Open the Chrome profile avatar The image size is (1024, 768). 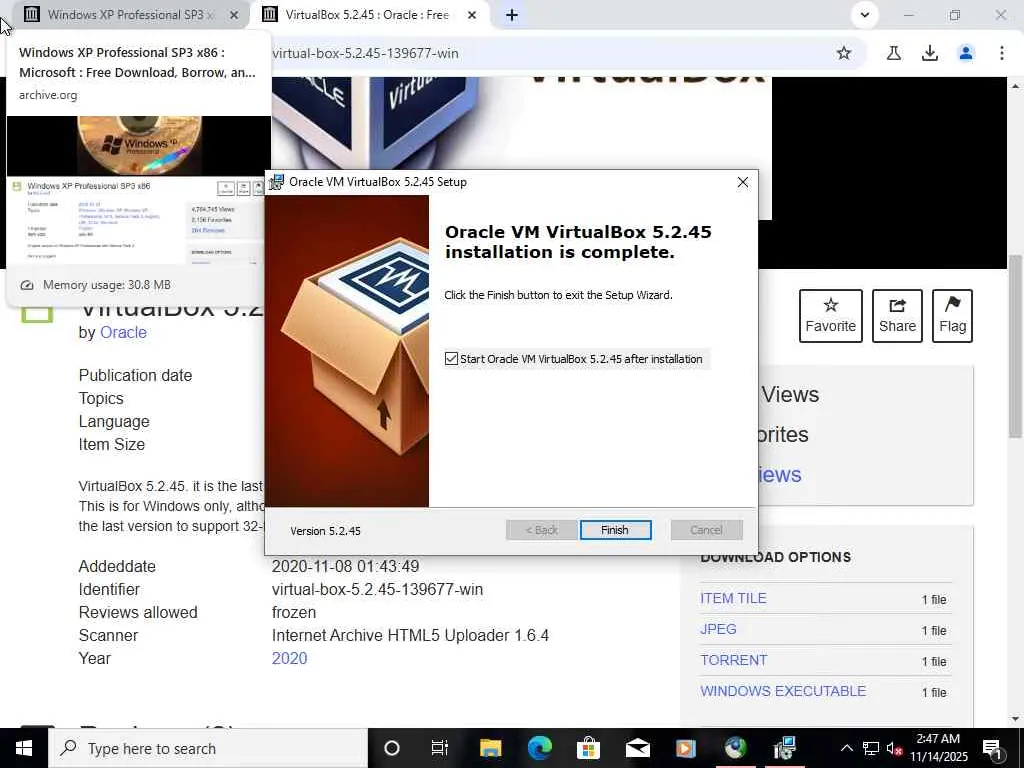point(966,53)
